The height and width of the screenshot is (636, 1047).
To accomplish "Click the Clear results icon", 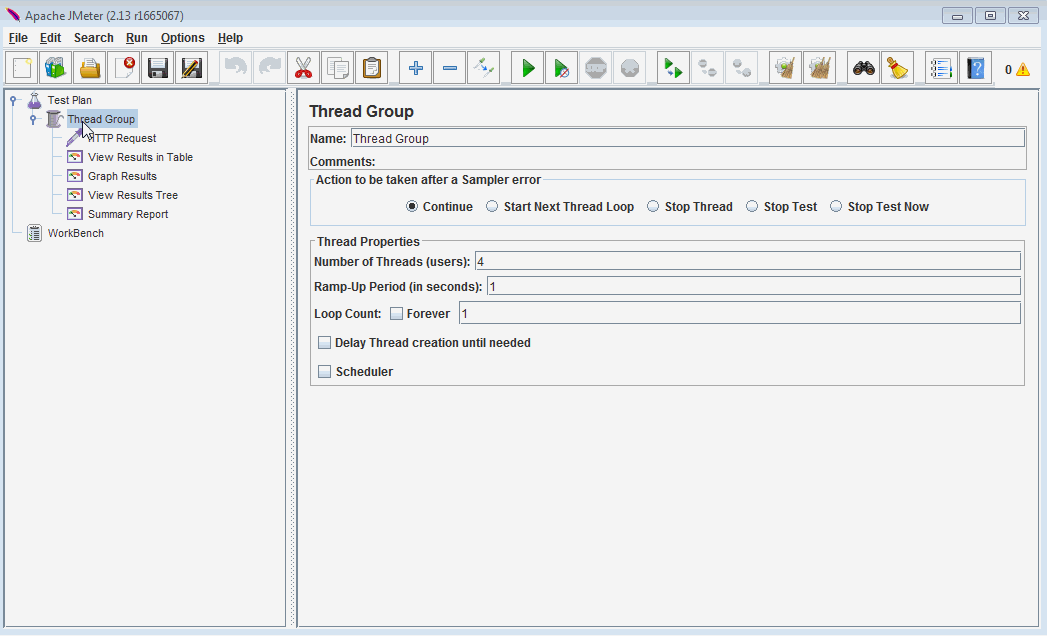I will [786, 68].
